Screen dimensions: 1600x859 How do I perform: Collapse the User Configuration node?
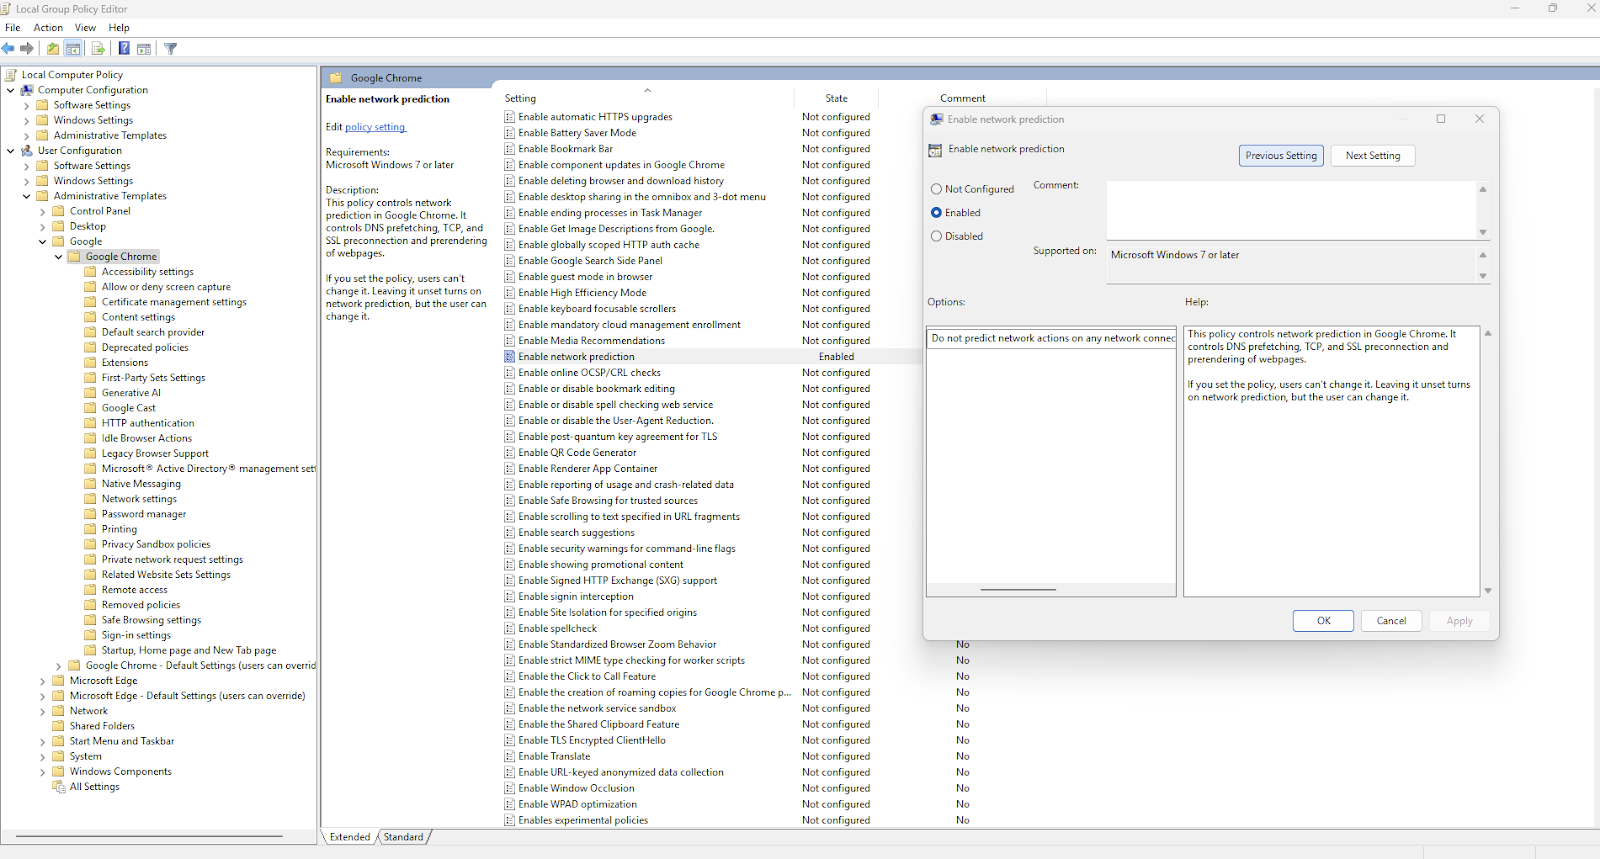click(11, 151)
